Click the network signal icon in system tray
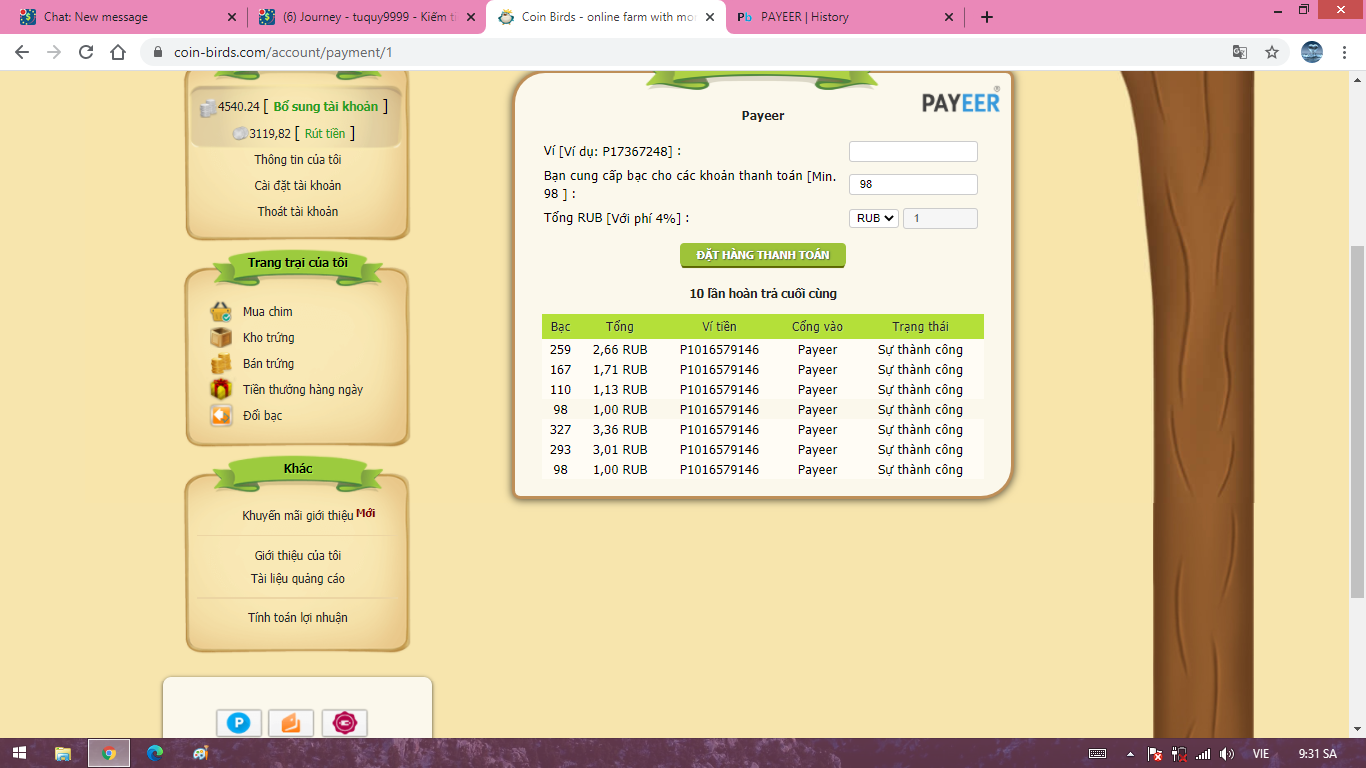This screenshot has width=1366, height=768. tap(1203, 754)
